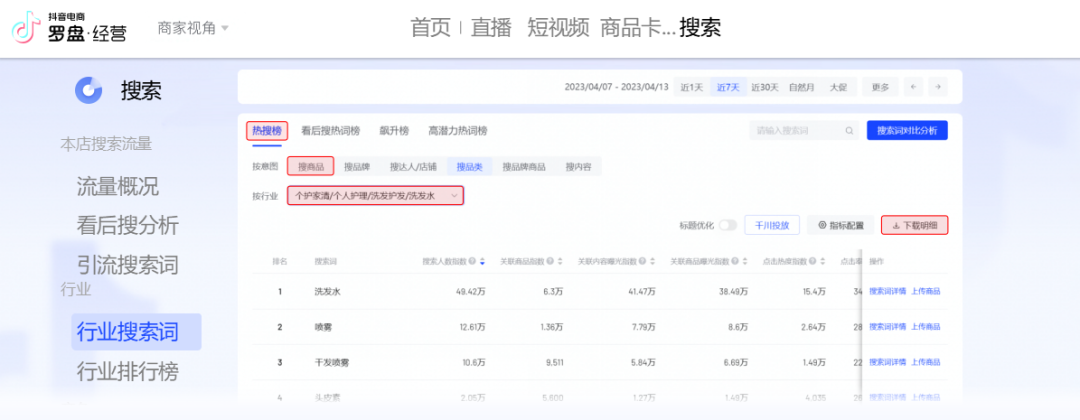Select the 看后搜热词榜 tab
Image resolution: width=1080 pixels, height=420 pixels.
[331, 131]
